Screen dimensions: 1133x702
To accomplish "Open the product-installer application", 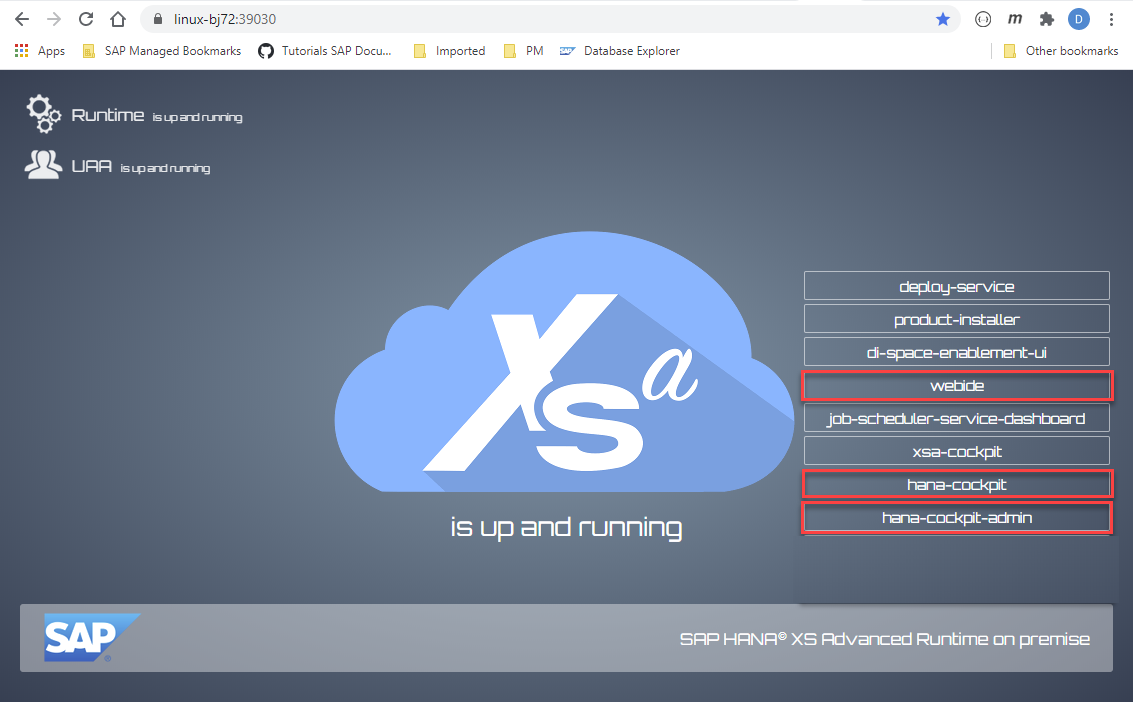I will (957, 319).
